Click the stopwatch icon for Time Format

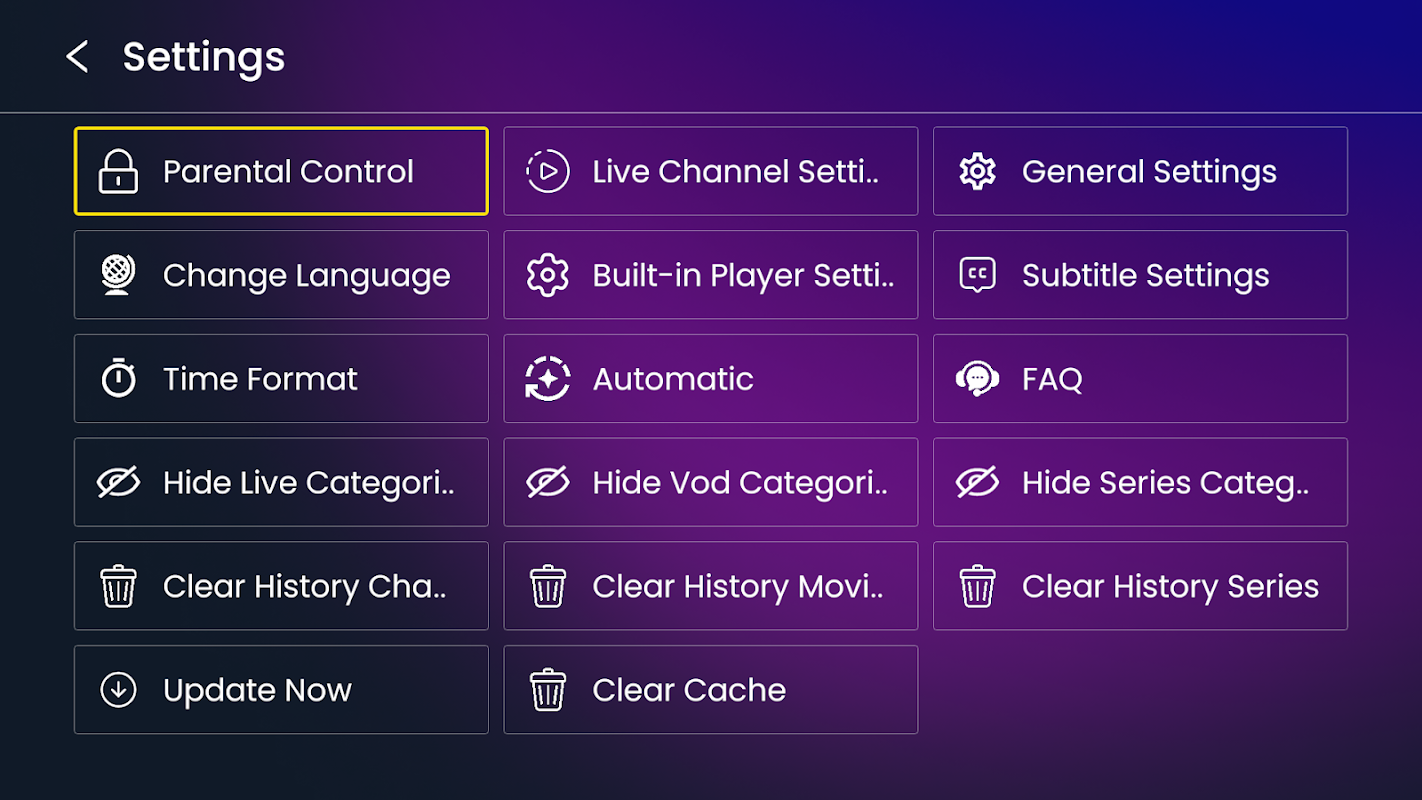tap(118, 379)
